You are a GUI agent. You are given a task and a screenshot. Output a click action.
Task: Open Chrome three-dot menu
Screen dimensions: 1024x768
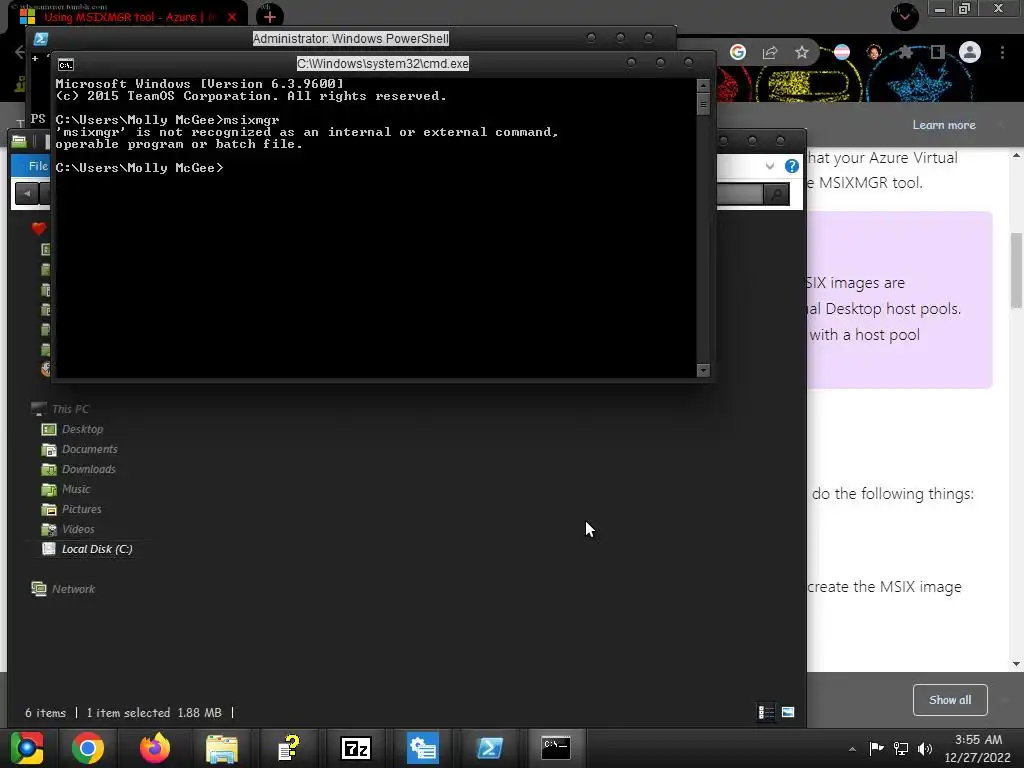(1002, 52)
